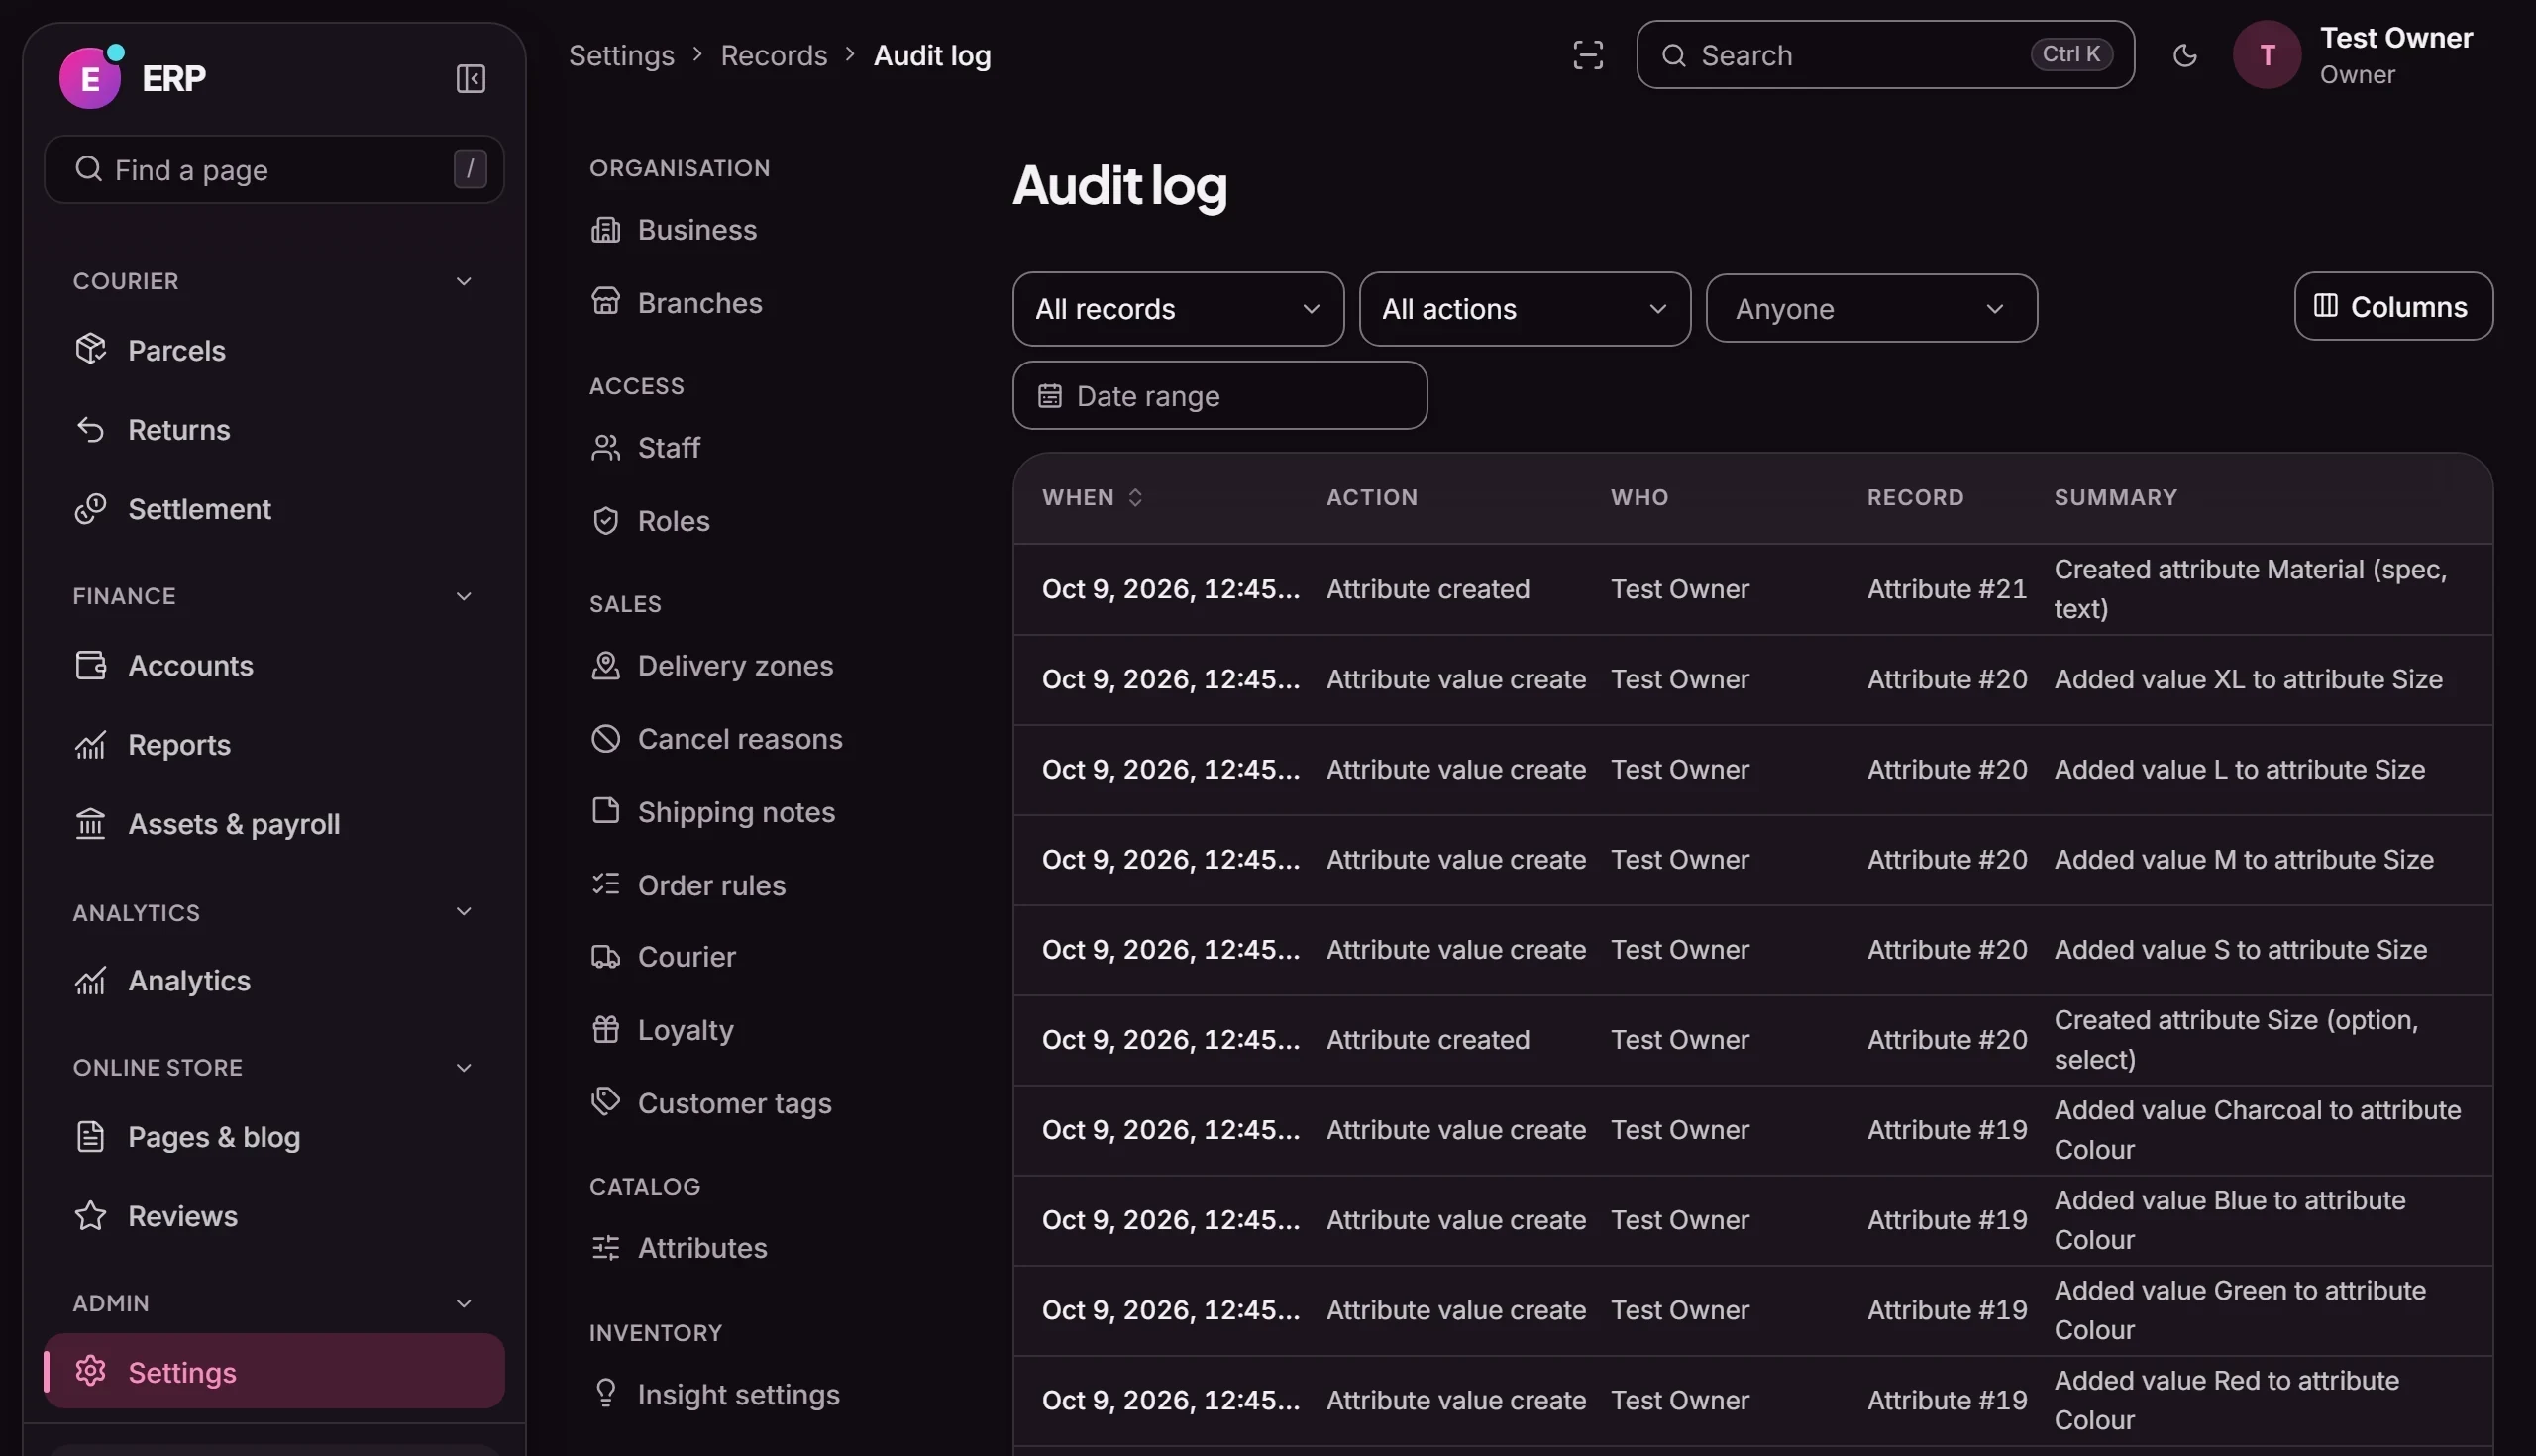Collapse the sidebar with the panel icon

[x=470, y=78]
